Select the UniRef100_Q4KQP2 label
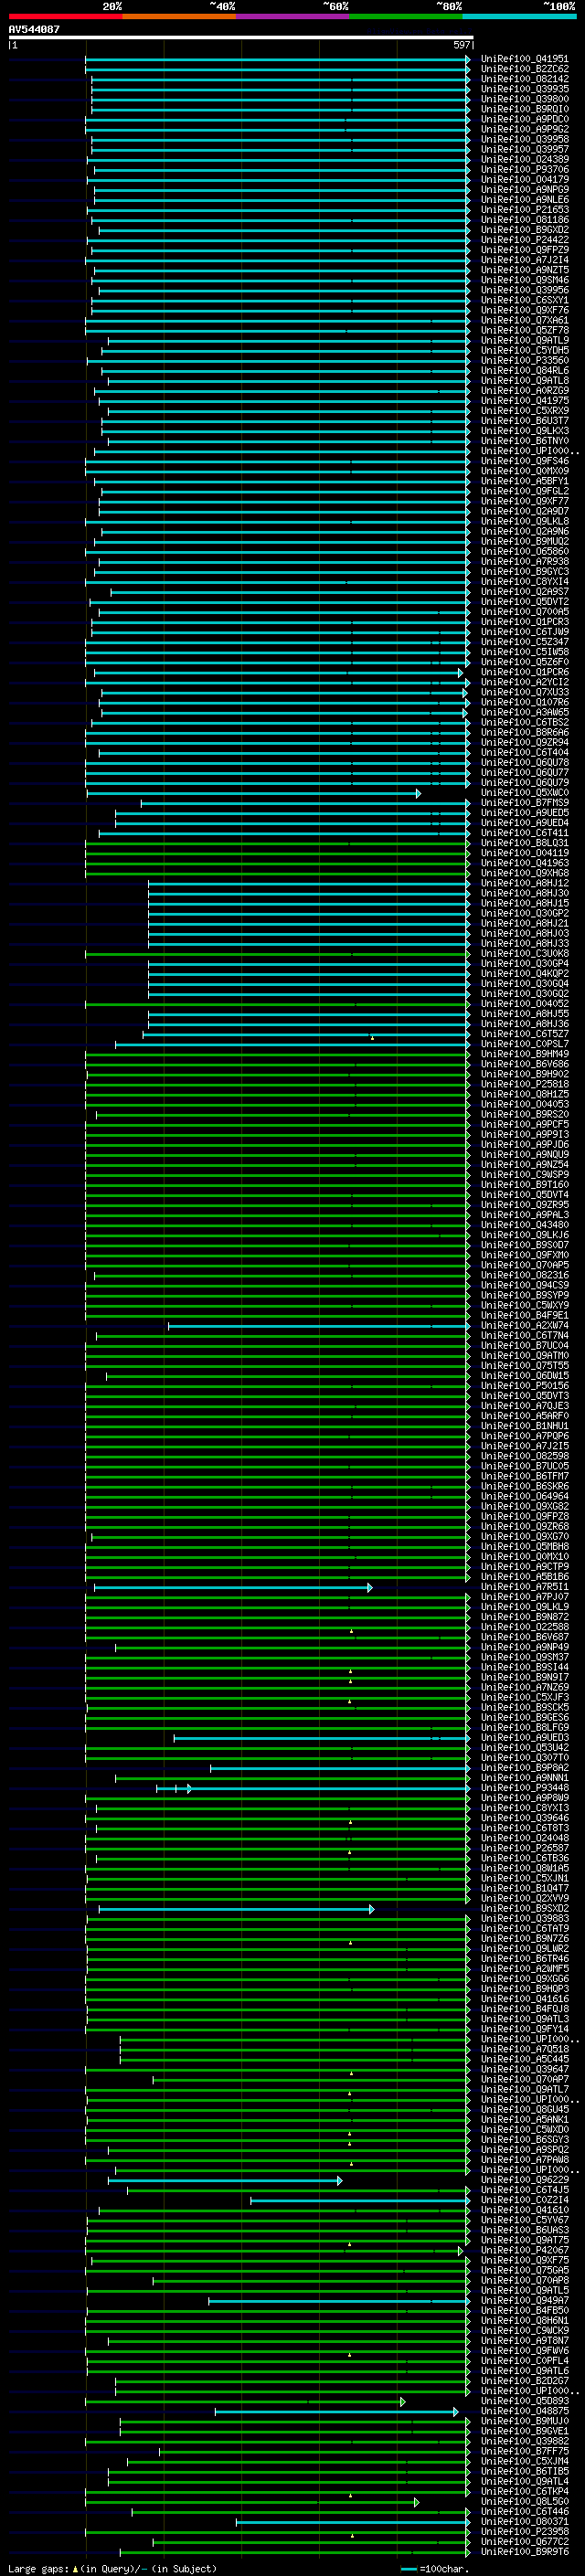 coord(524,973)
